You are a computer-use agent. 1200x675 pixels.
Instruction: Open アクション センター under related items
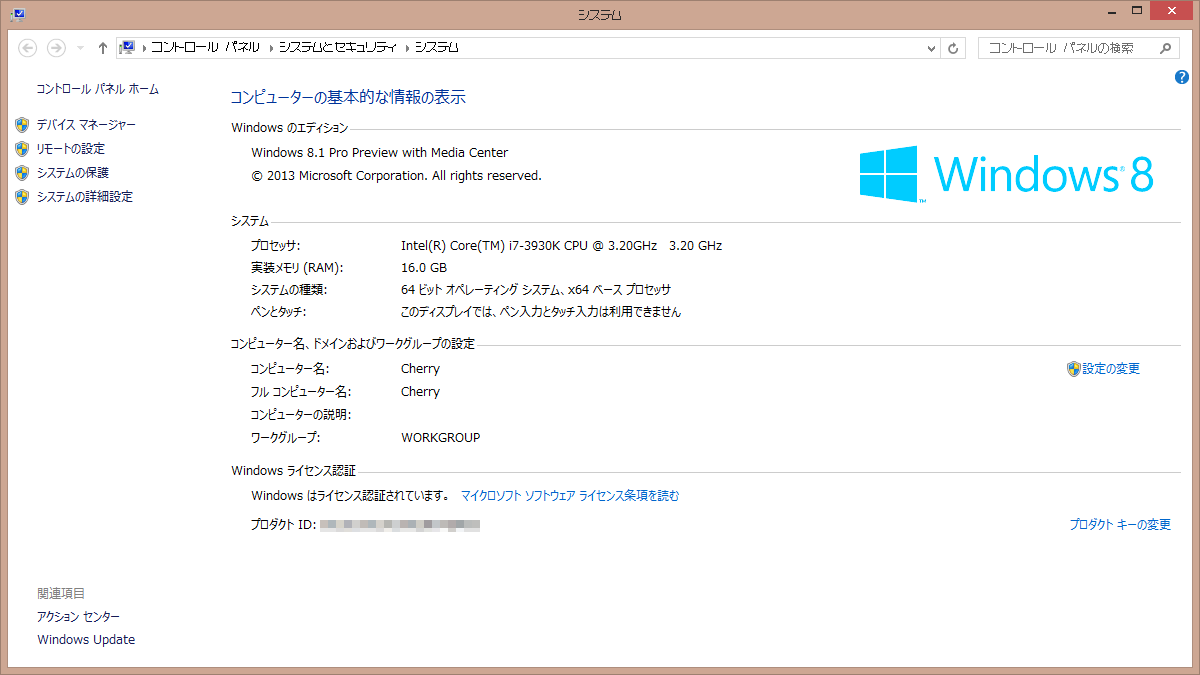coord(79,617)
